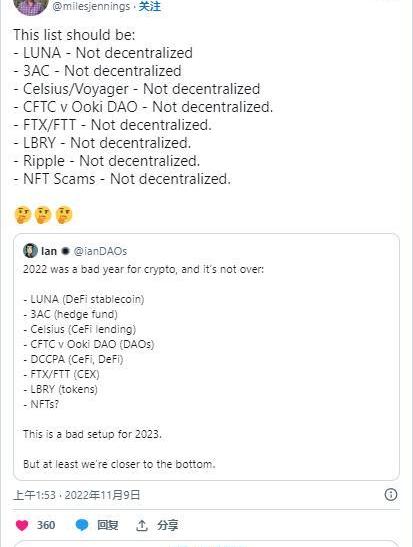Image resolution: width=413 pixels, height=547 pixels.
Task: Click the 关注 follow link
Action: tap(150, 6)
